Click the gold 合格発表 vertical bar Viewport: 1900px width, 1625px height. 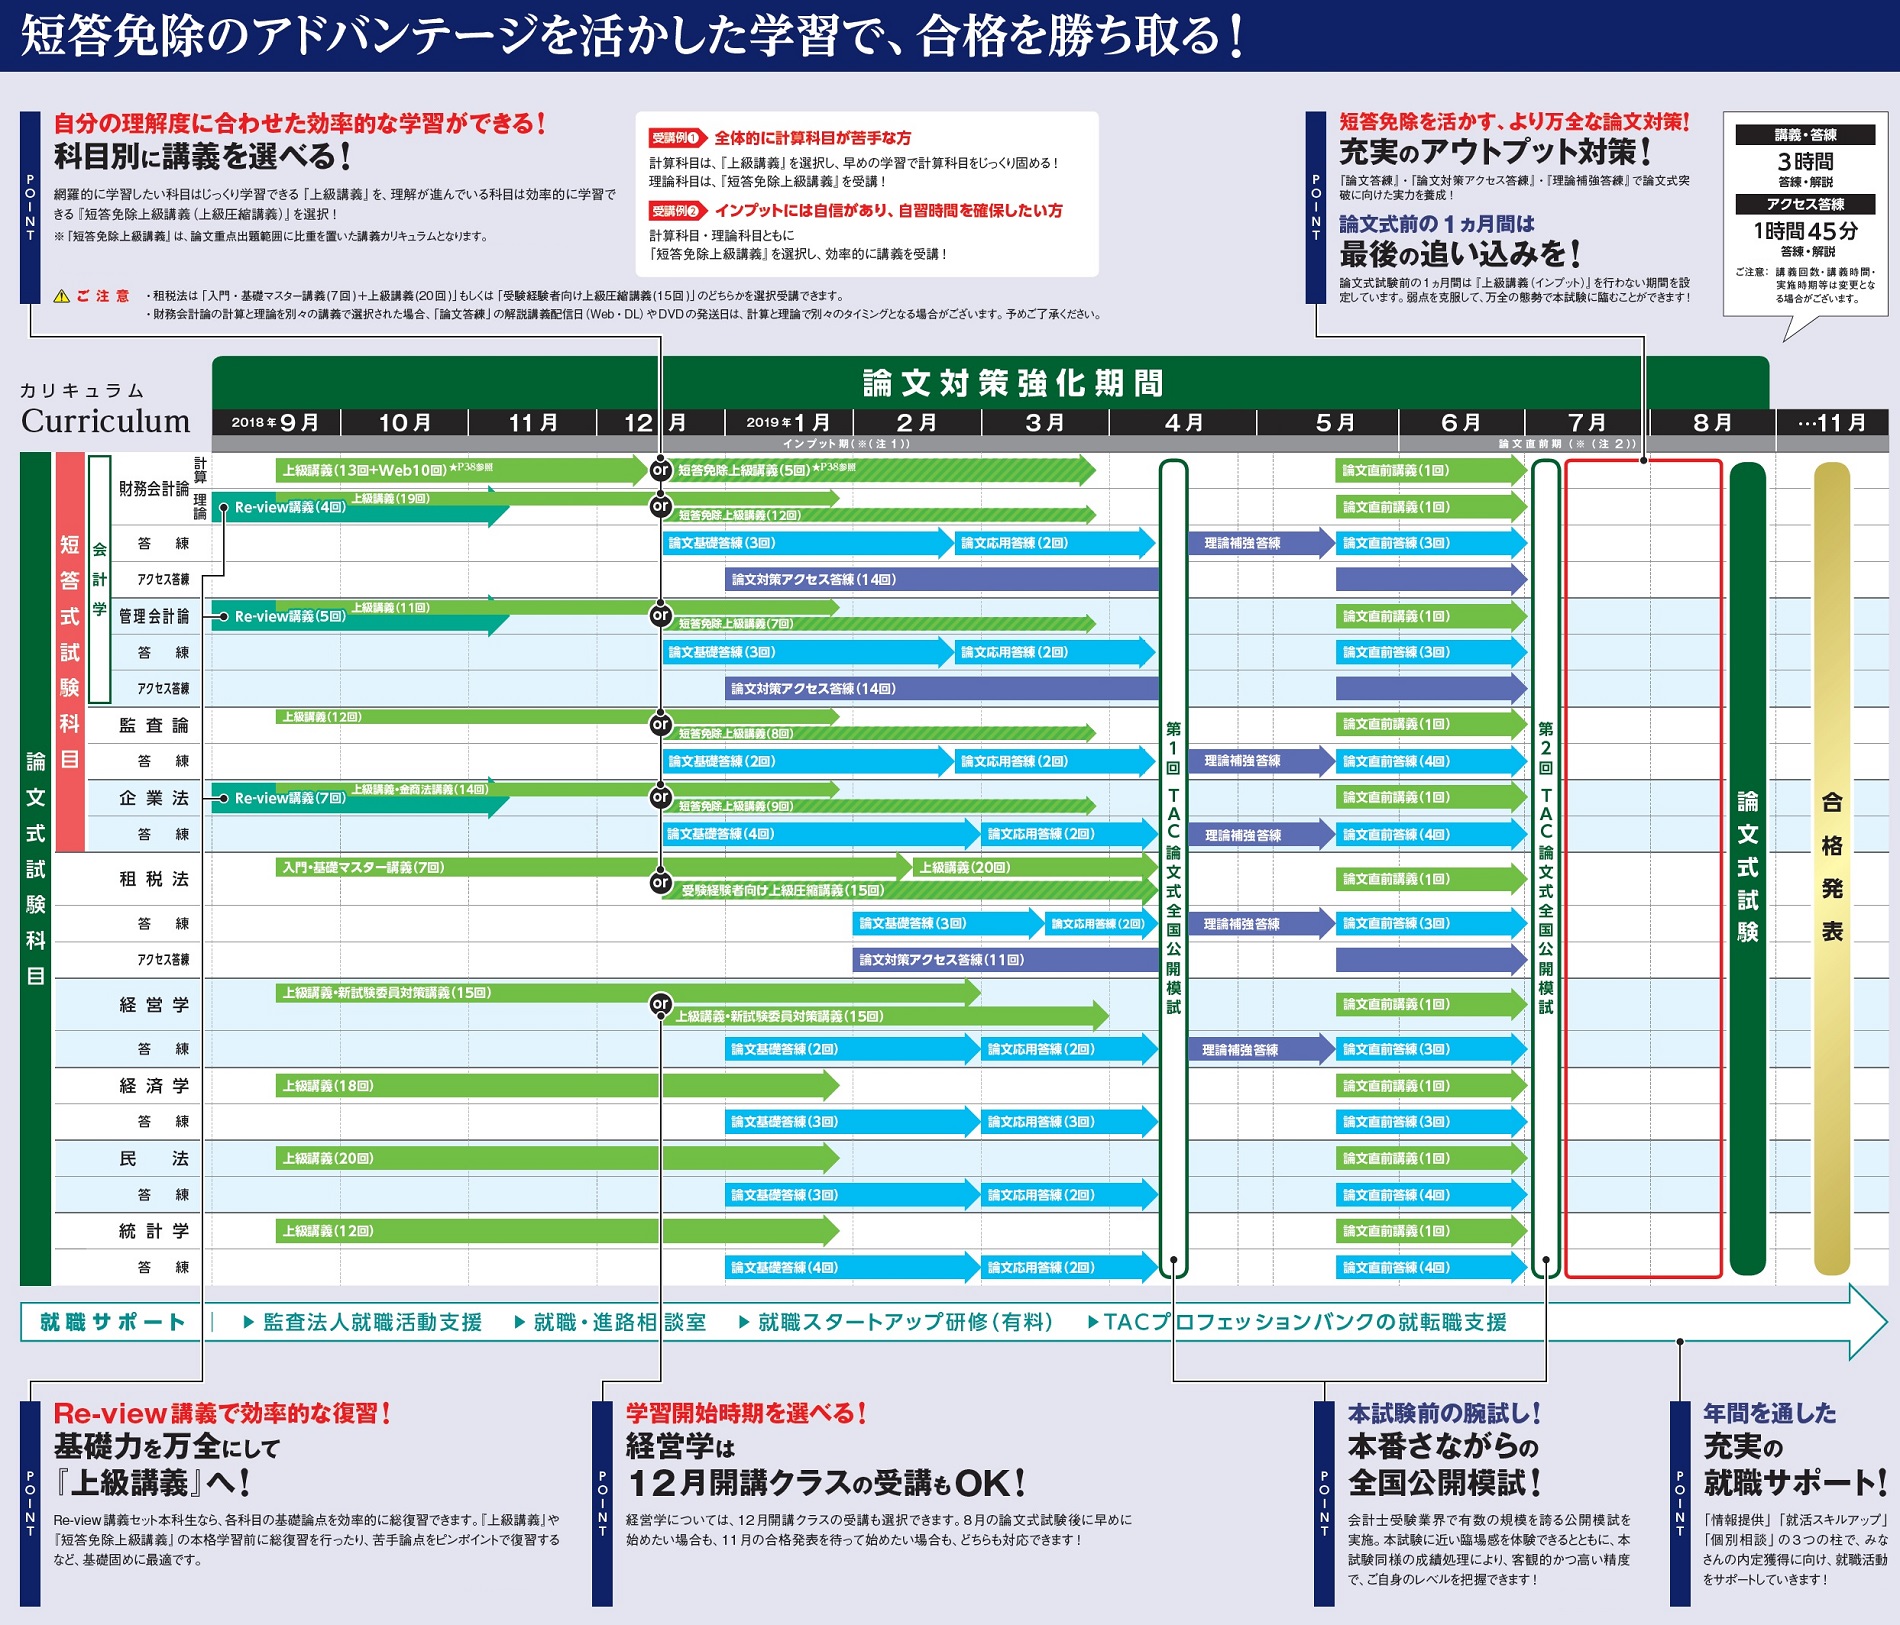tap(1831, 867)
